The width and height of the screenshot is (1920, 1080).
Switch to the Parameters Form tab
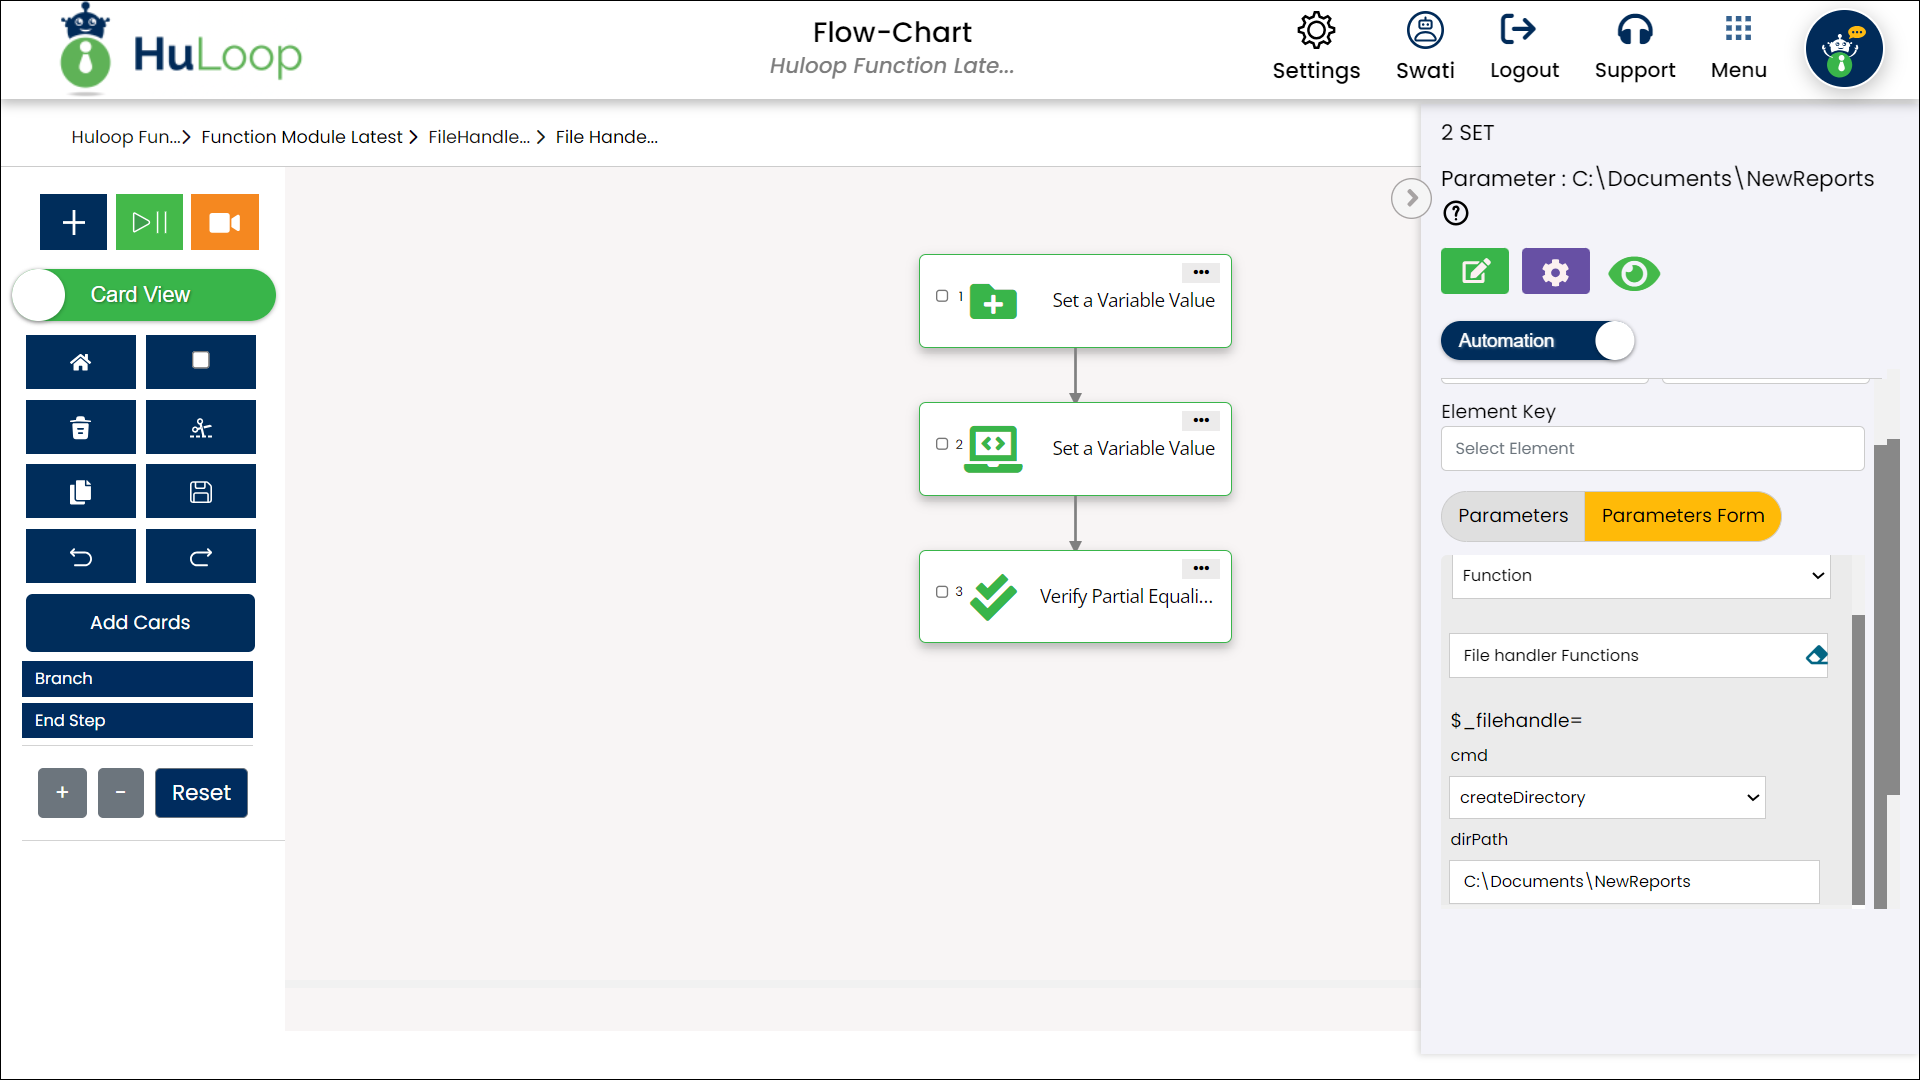click(1683, 516)
